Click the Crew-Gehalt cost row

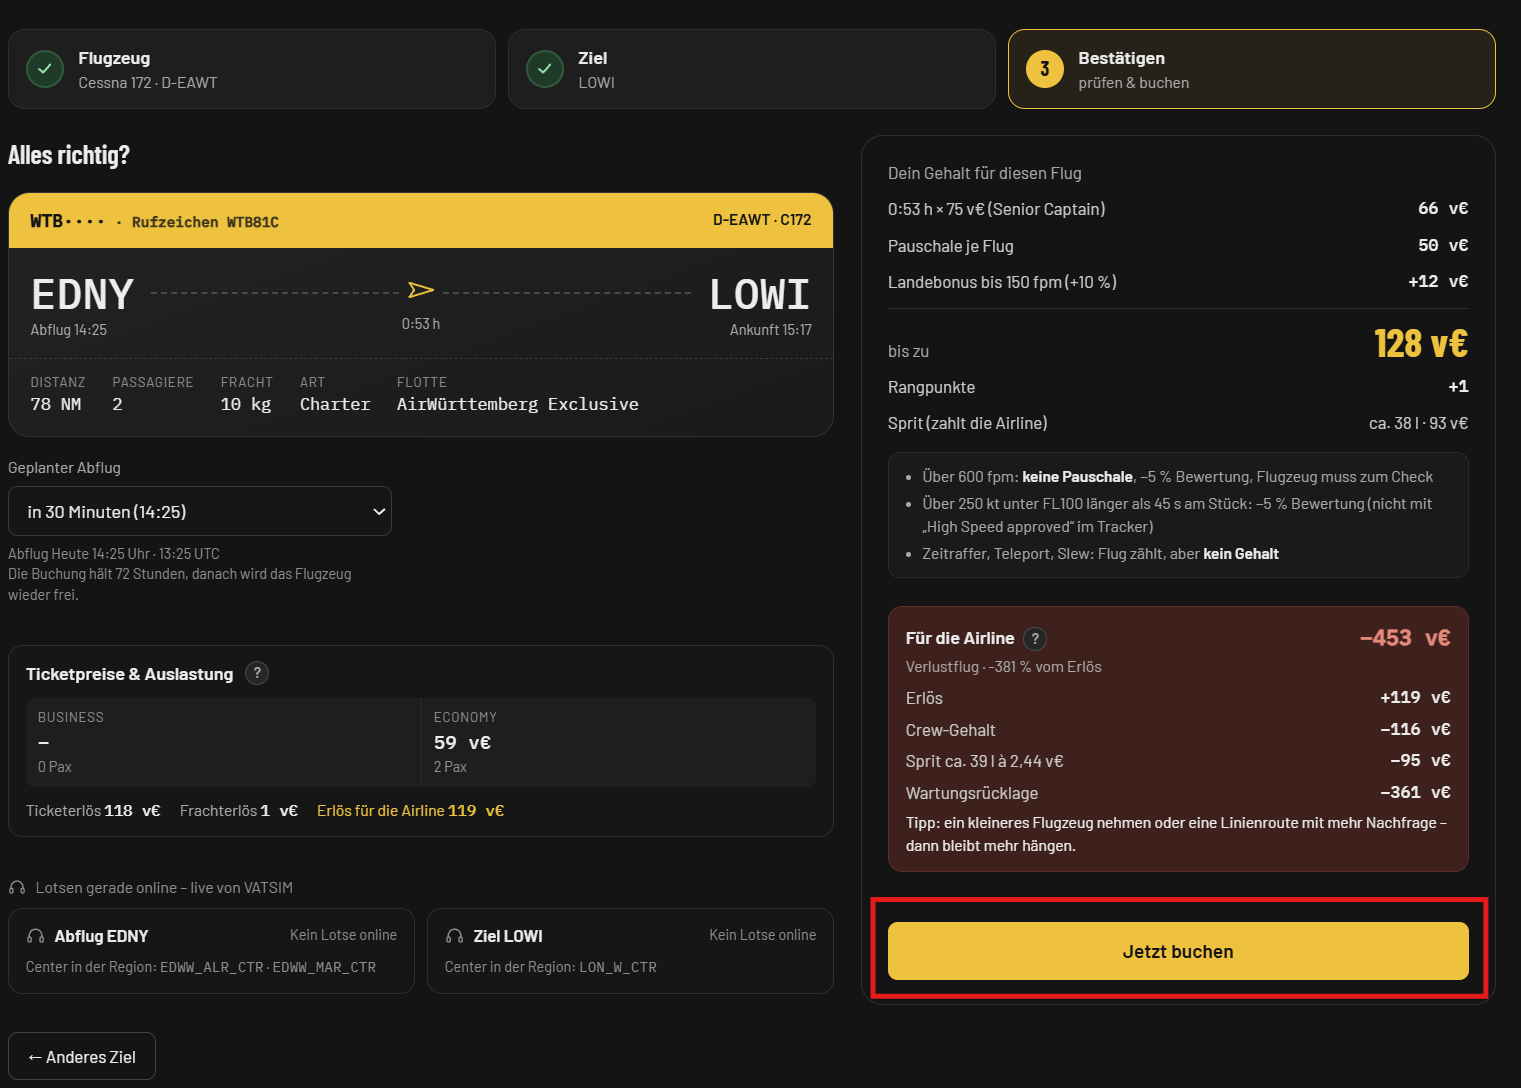[x=1178, y=730]
